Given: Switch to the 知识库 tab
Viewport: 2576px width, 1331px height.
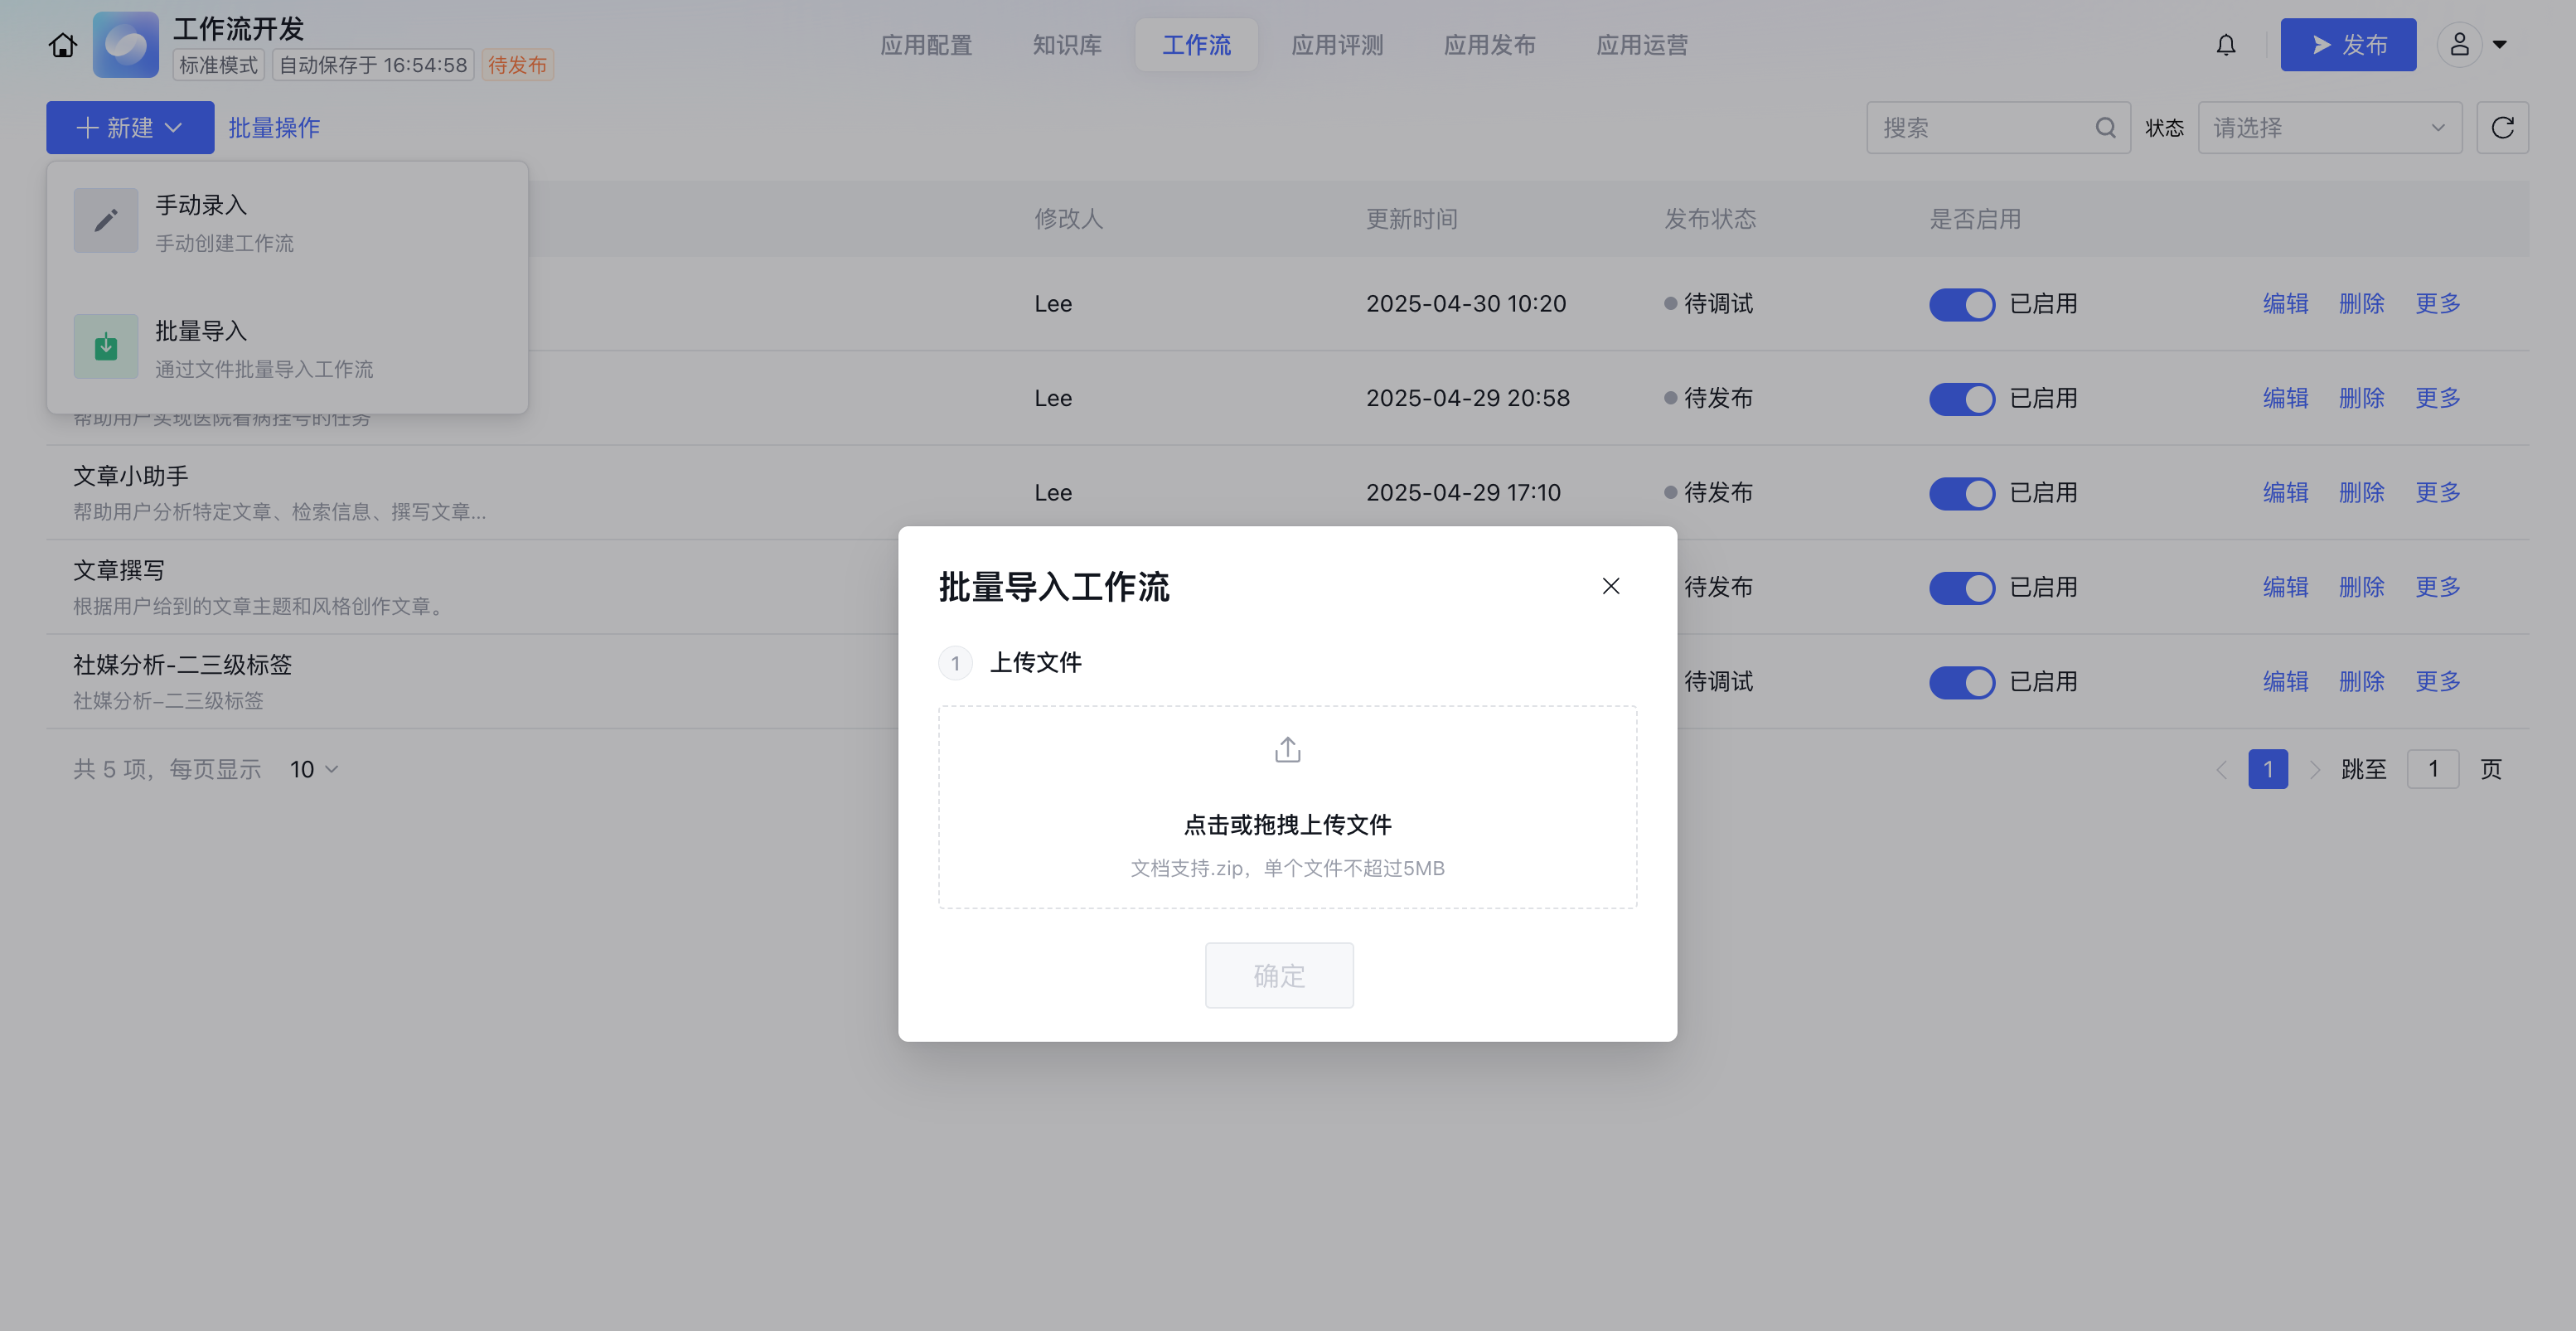Looking at the screenshot, I should [x=1066, y=45].
